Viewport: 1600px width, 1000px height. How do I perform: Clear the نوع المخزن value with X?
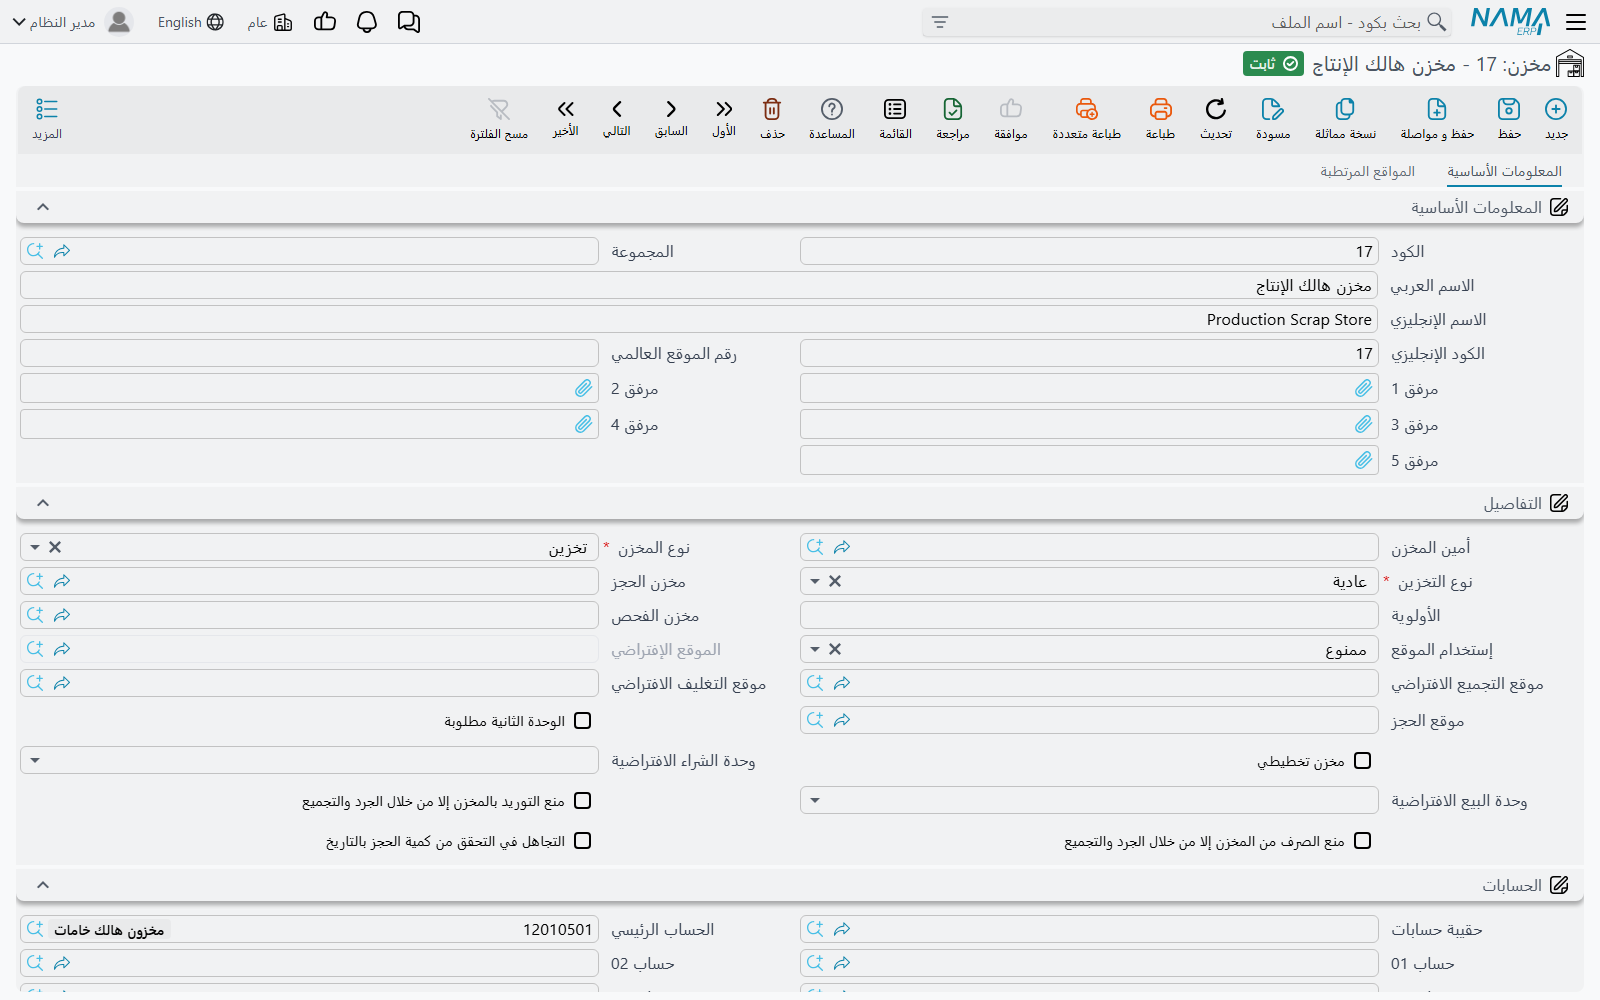point(55,547)
